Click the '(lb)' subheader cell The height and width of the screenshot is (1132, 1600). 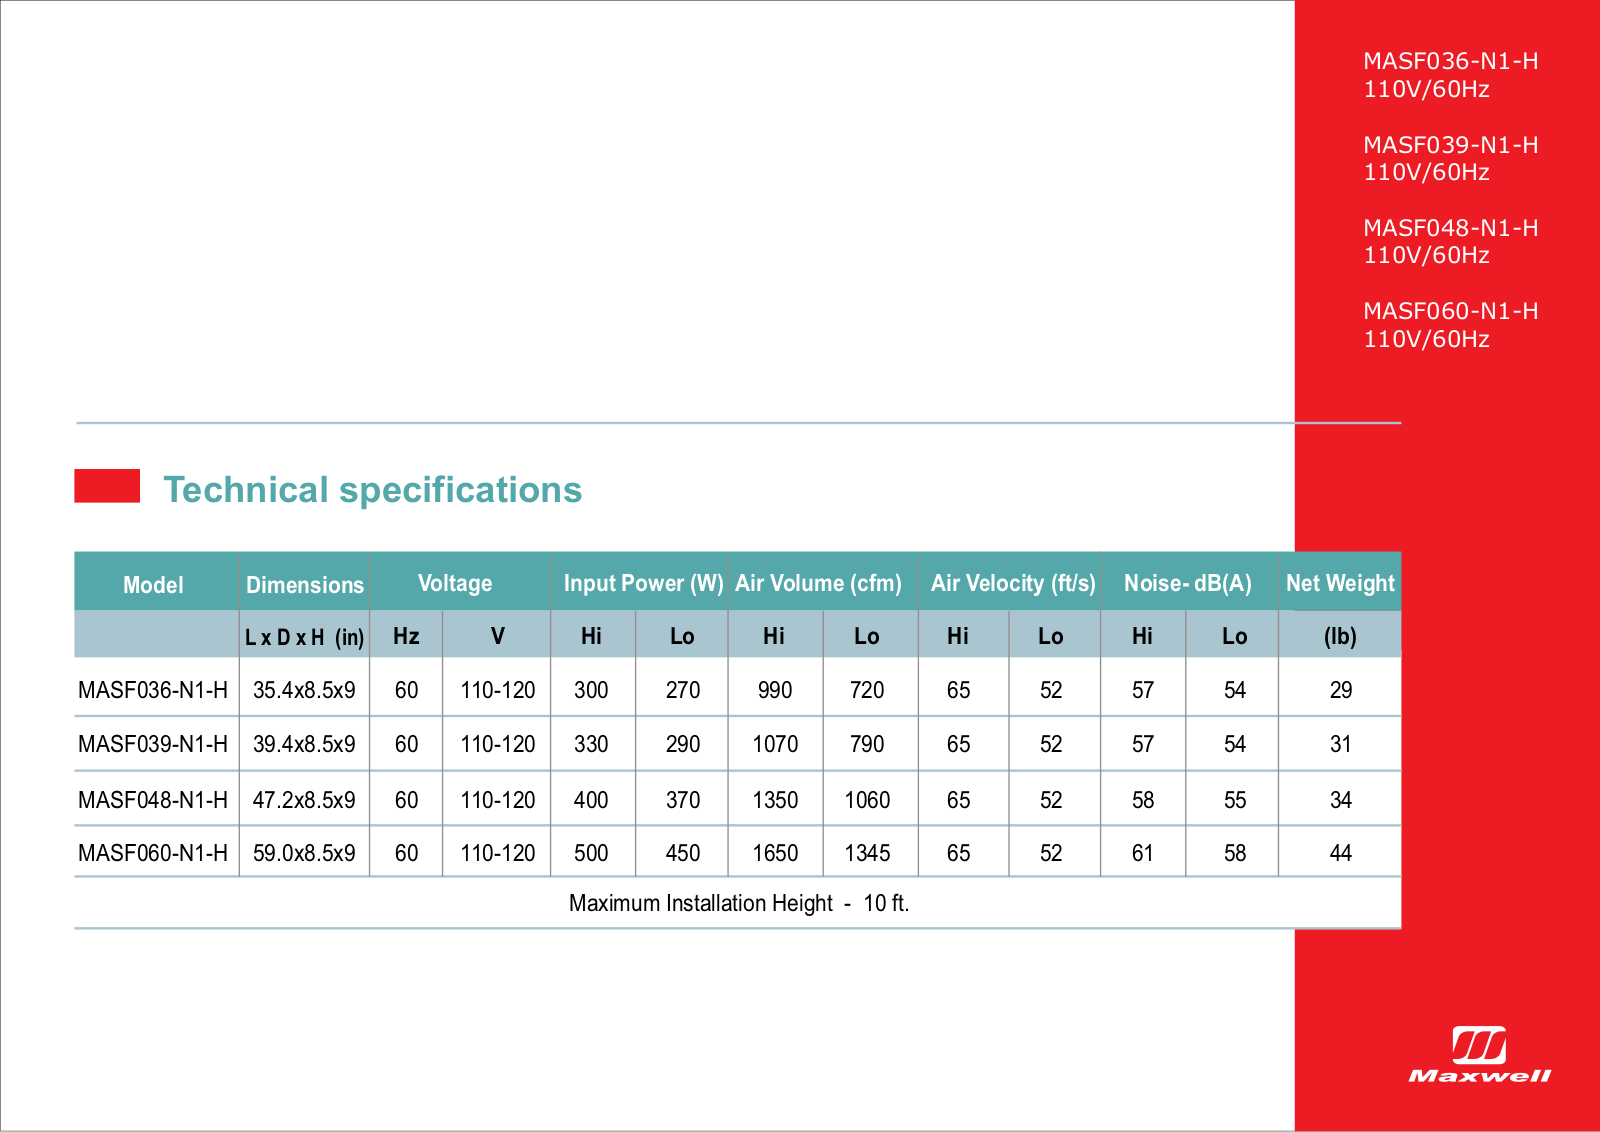1340,637
